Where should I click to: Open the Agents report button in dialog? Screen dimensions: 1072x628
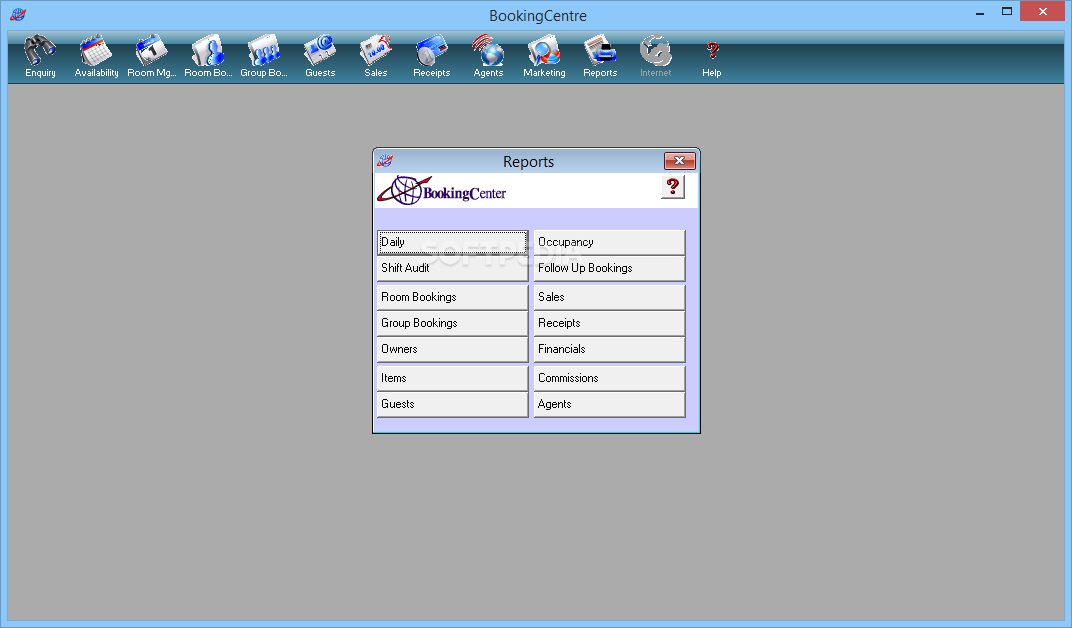[x=609, y=404]
